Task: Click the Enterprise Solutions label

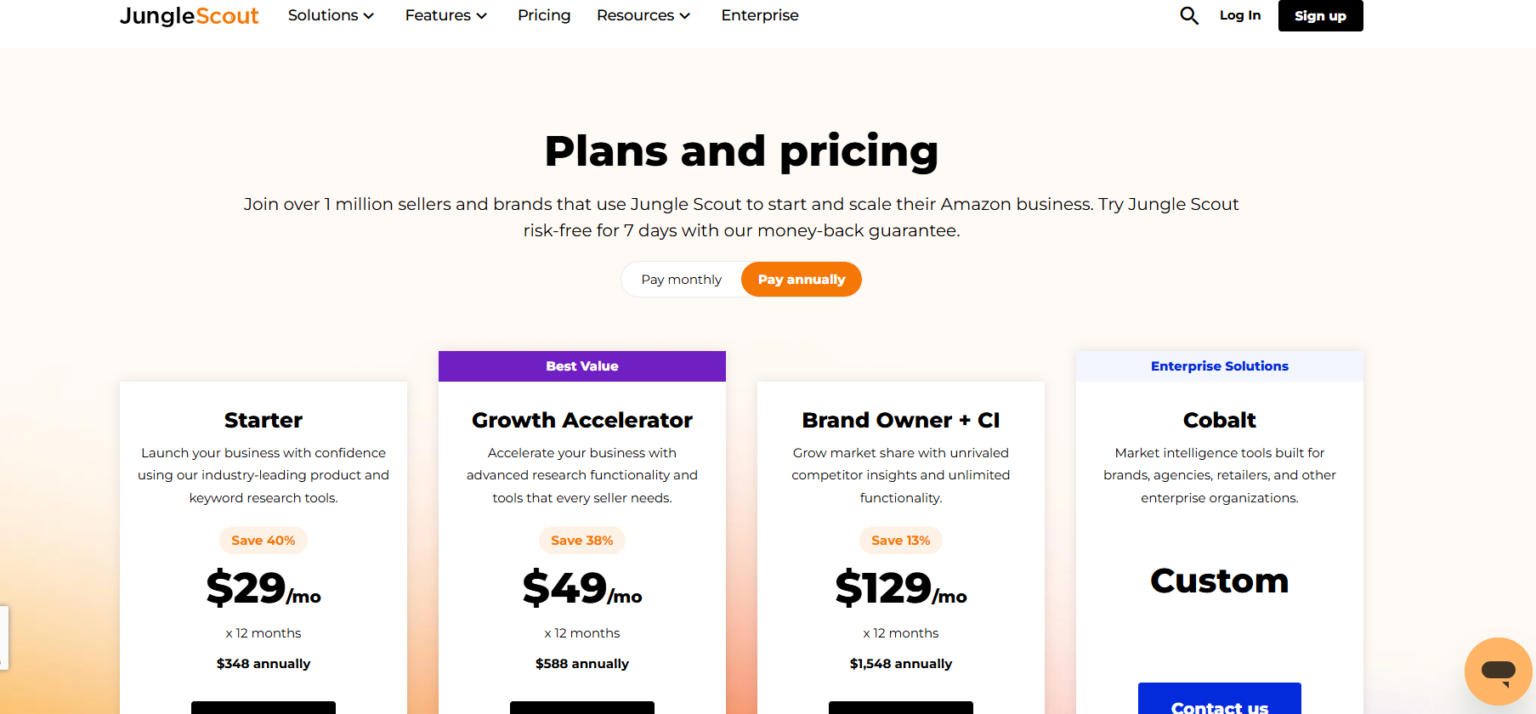Action: 1219,366
